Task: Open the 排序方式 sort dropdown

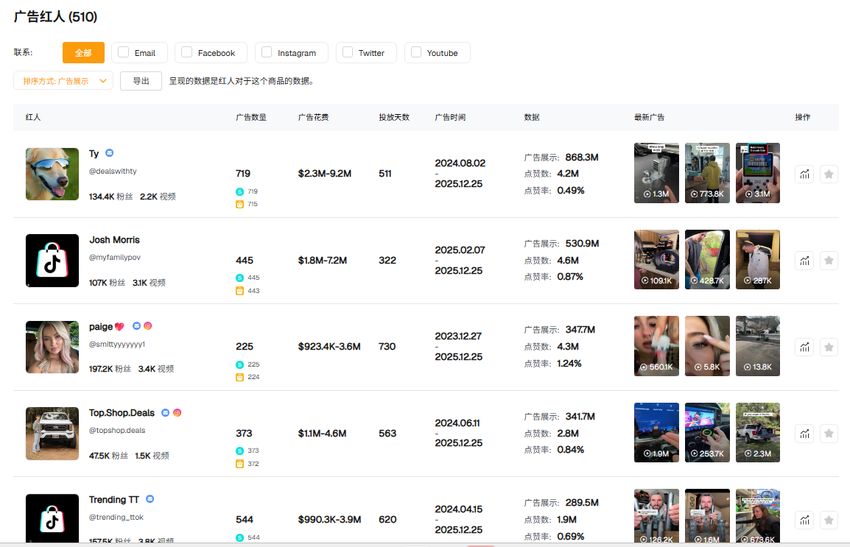Action: [63, 82]
